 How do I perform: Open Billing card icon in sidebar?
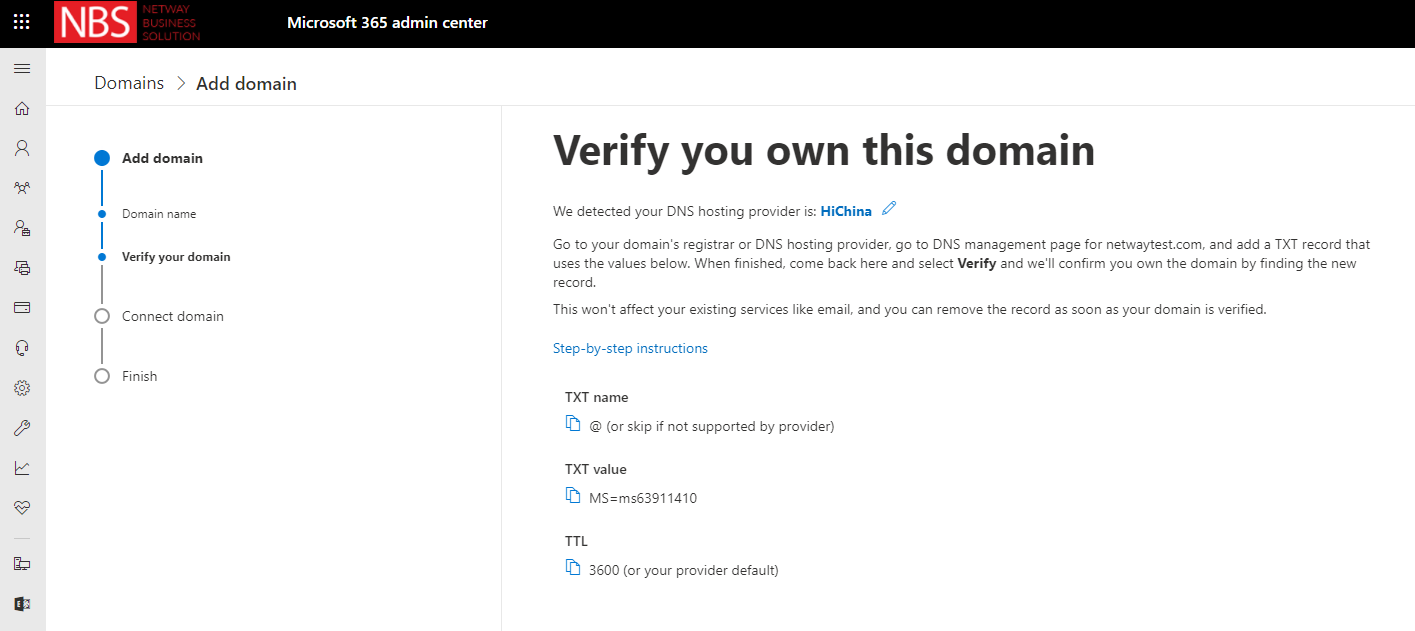[x=22, y=308]
